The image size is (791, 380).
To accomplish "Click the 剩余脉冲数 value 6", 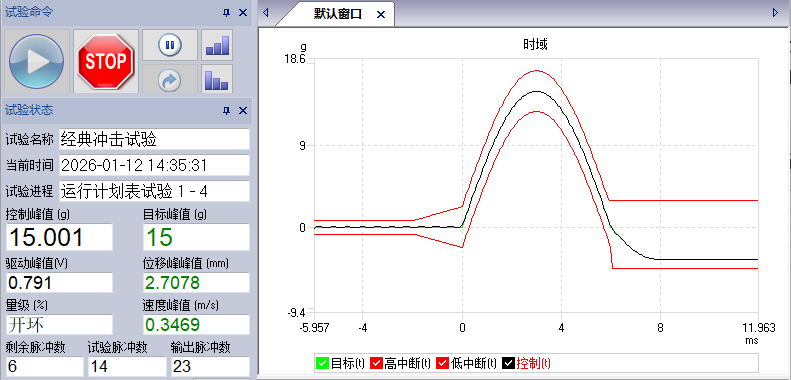I will click(x=44, y=366).
